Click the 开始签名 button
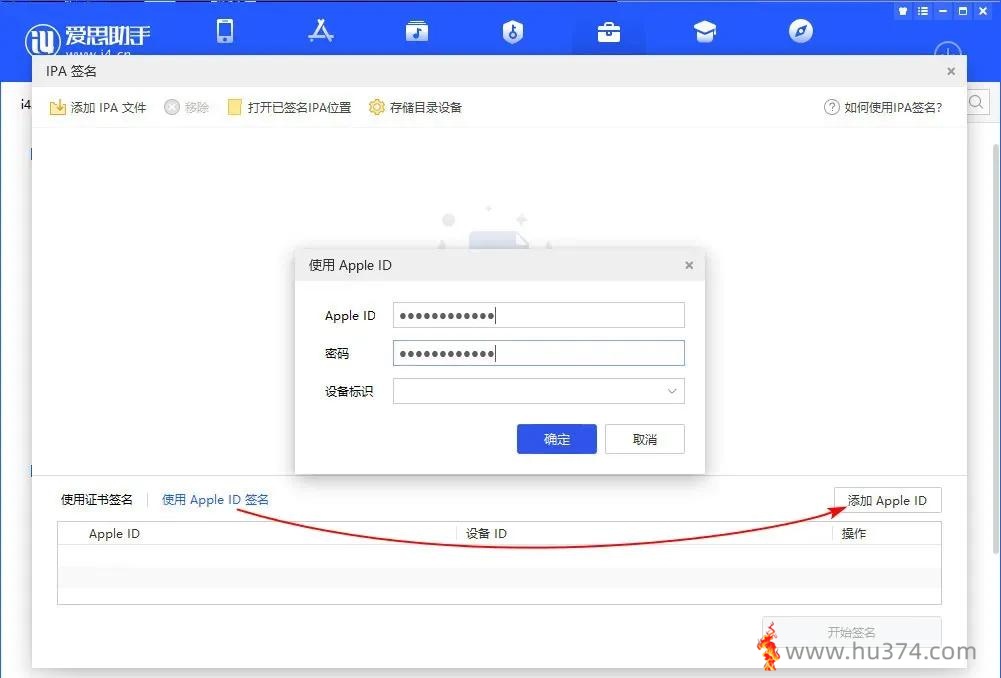1001x678 pixels. 852,632
